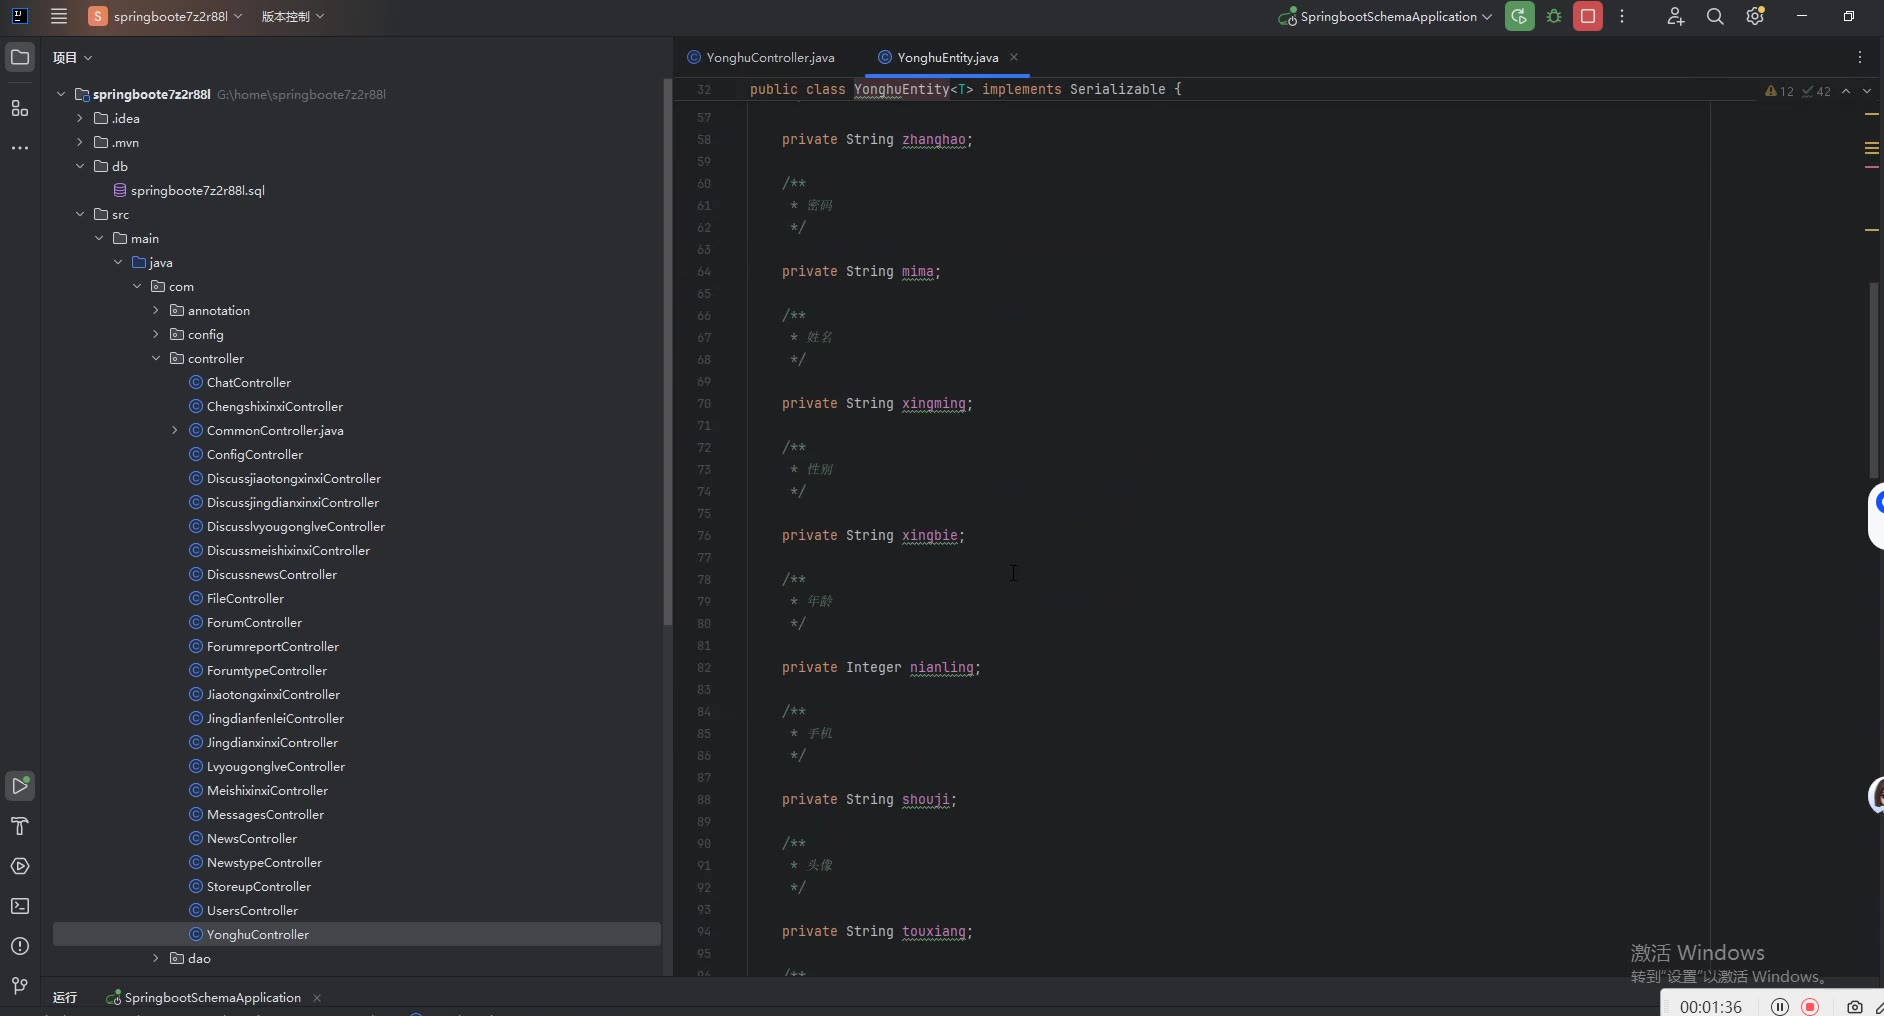The image size is (1884, 1016).
Task: Open the Search Everywhere magnifier
Action: point(1715,17)
